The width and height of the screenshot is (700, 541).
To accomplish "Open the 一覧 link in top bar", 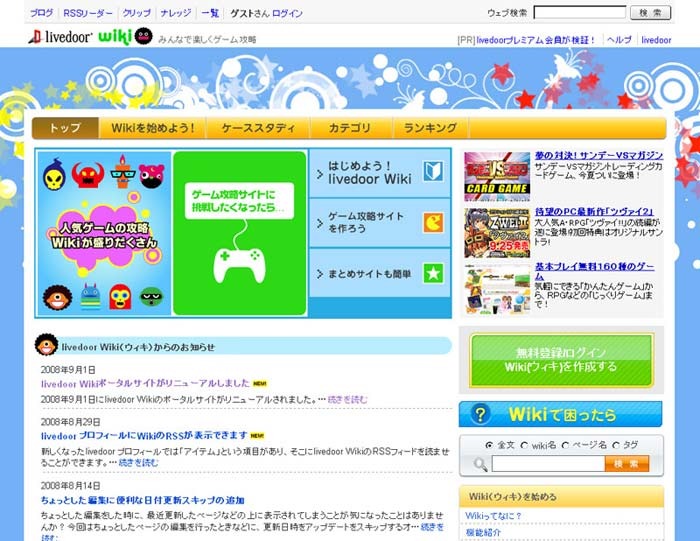I will tap(210, 13).
